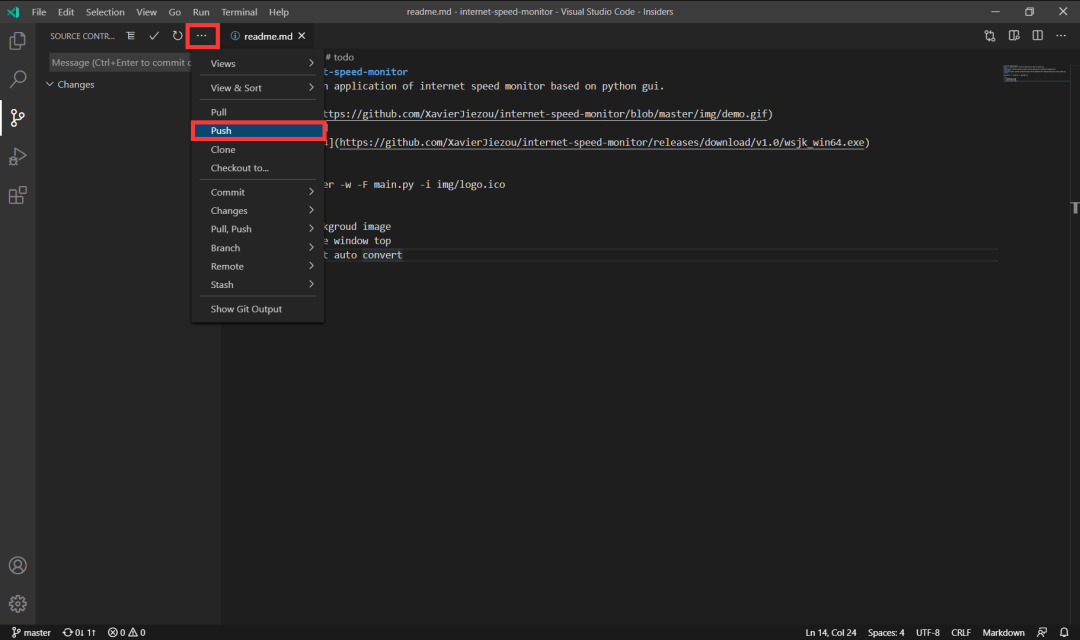Switch to the readme.md tab
This screenshot has width=1080, height=640.
[x=268, y=36]
